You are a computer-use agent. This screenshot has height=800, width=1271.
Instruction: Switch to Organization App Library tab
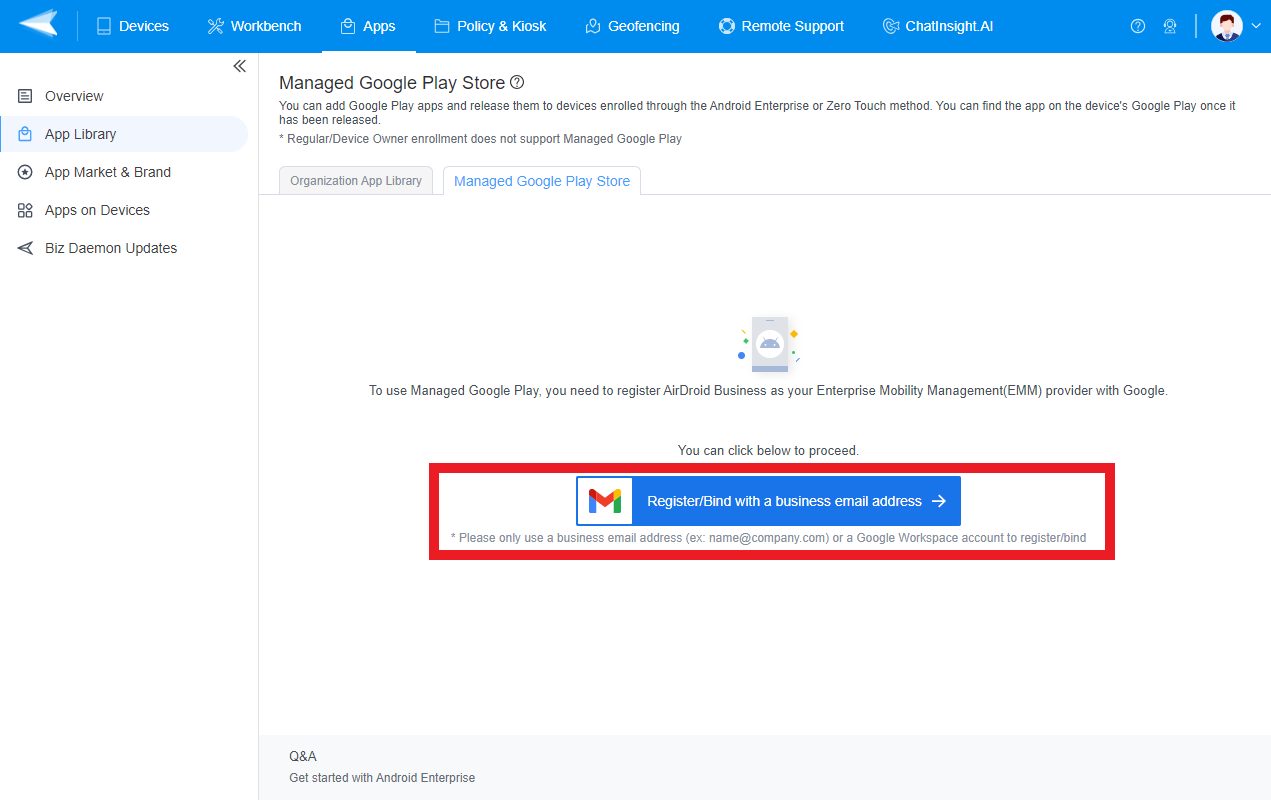(x=356, y=180)
